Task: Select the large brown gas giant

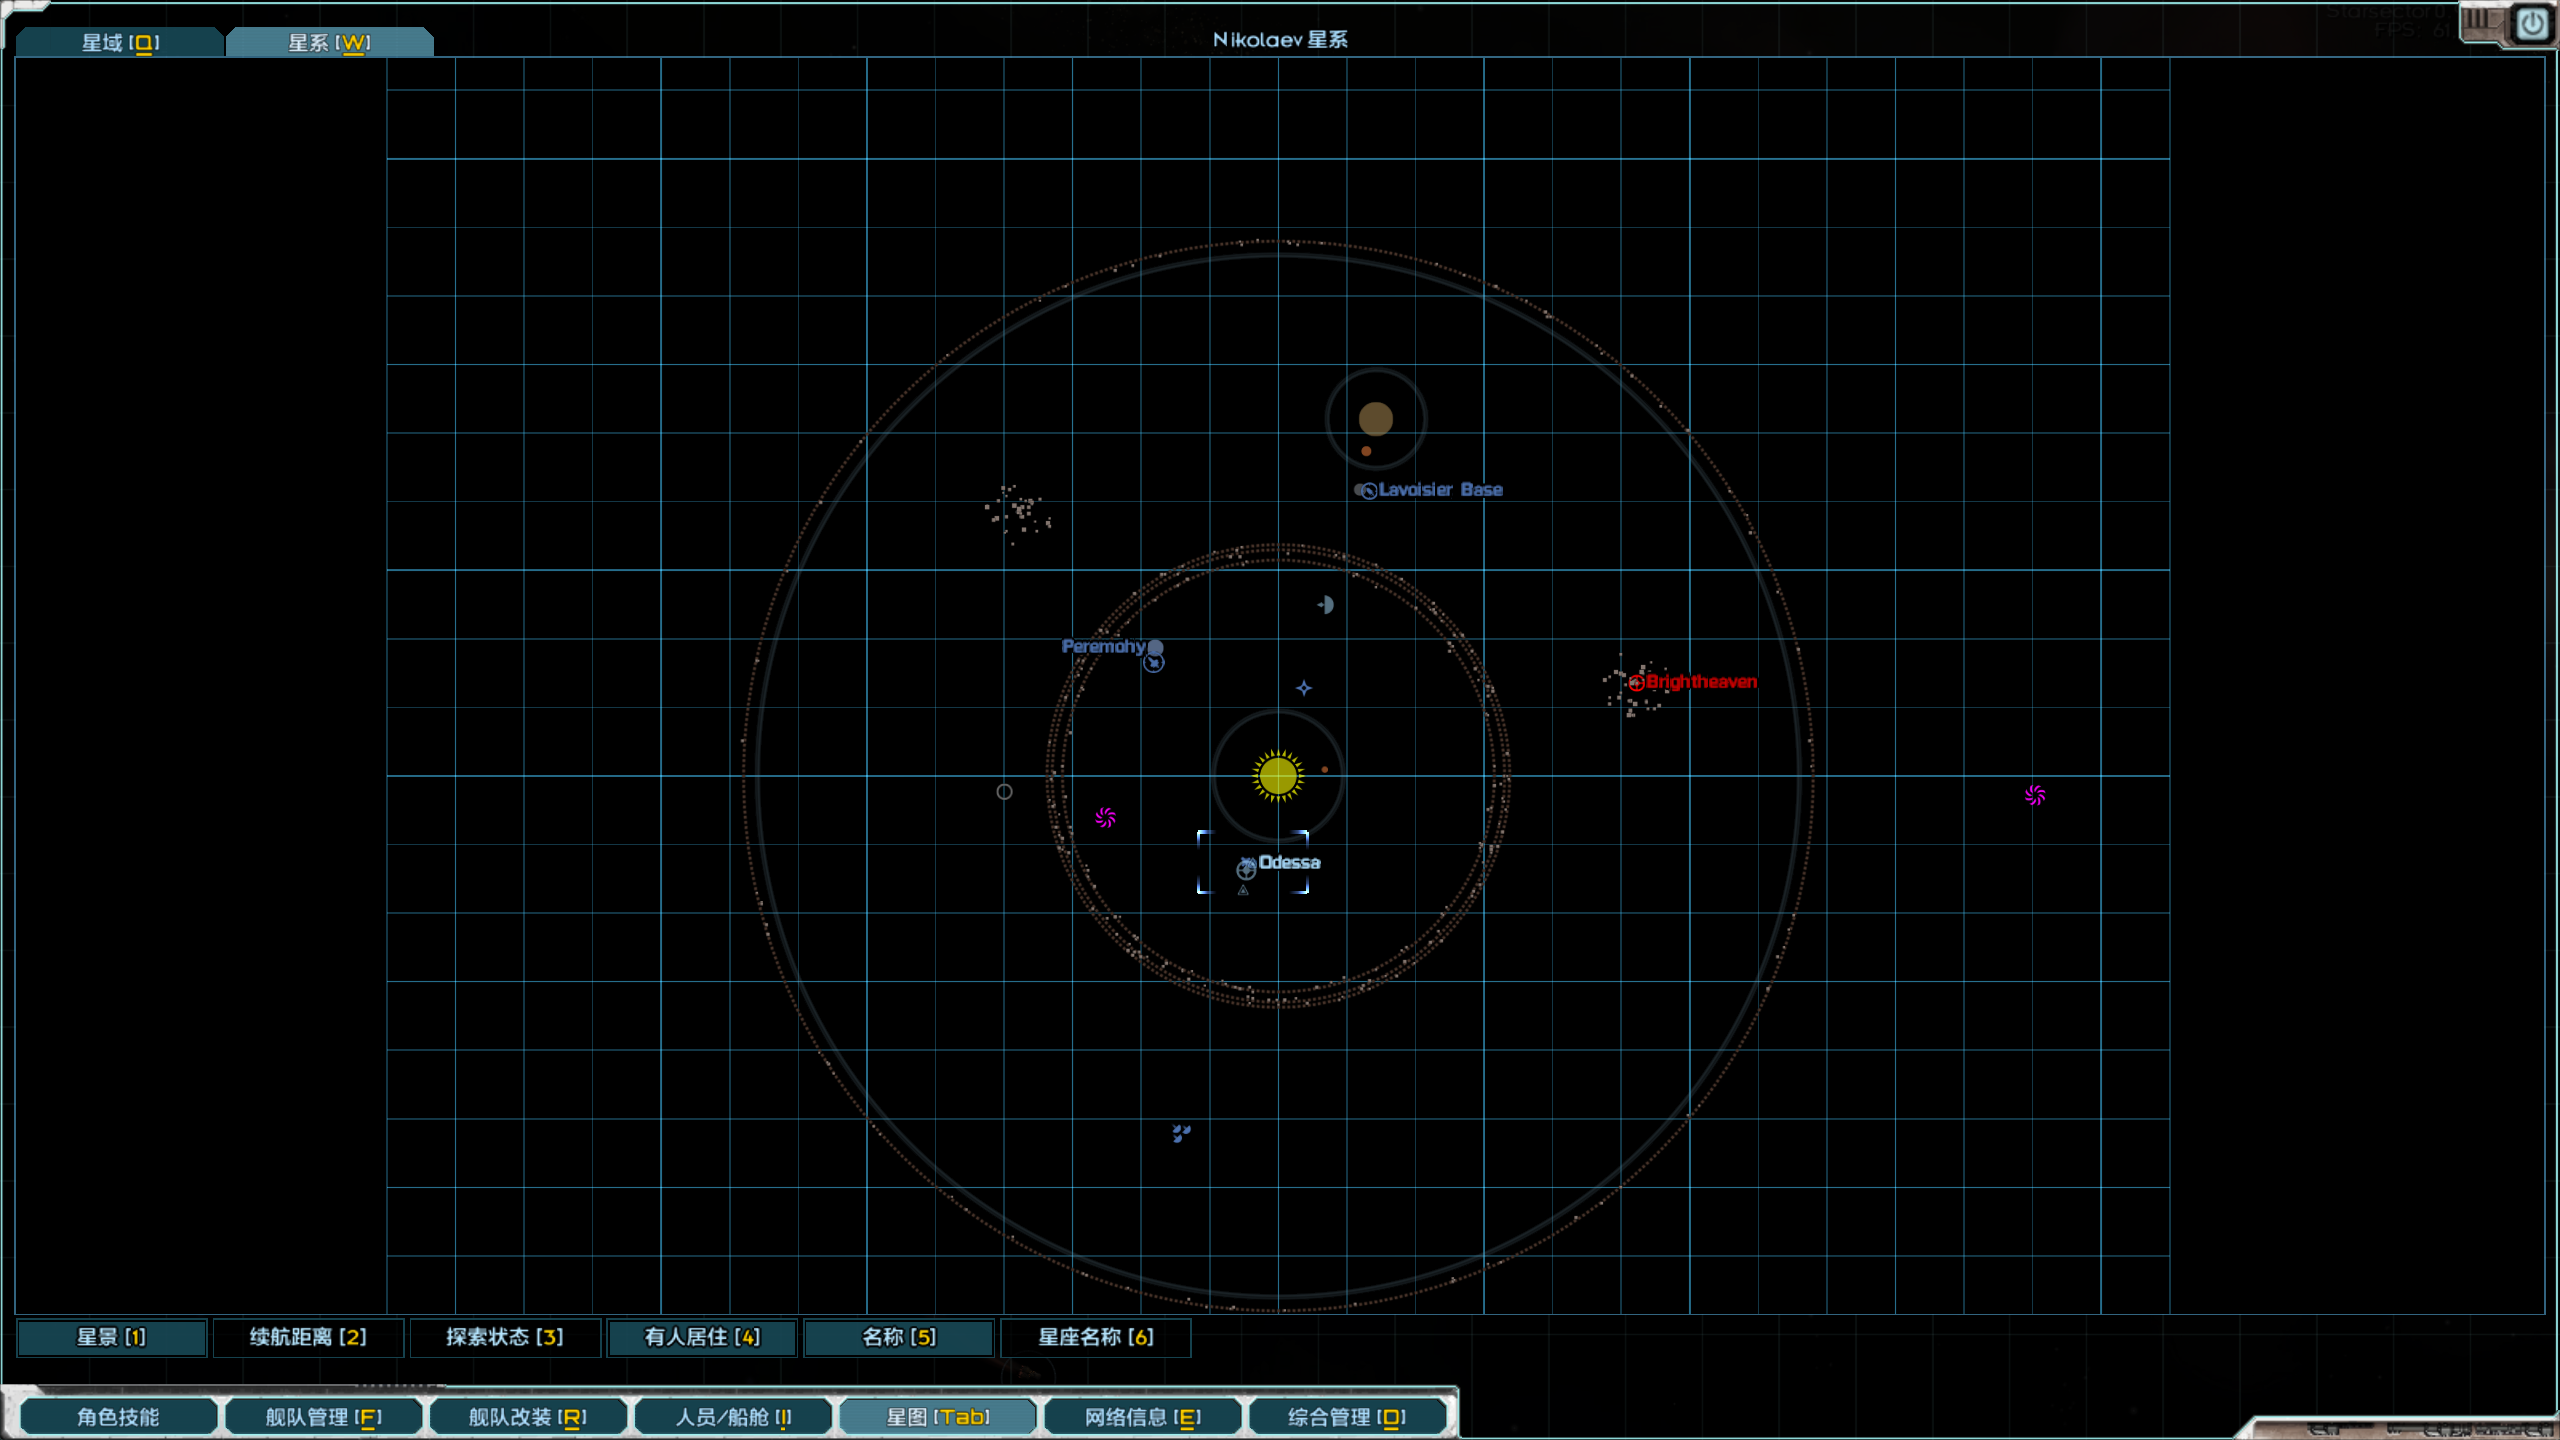Action: tap(1375, 418)
